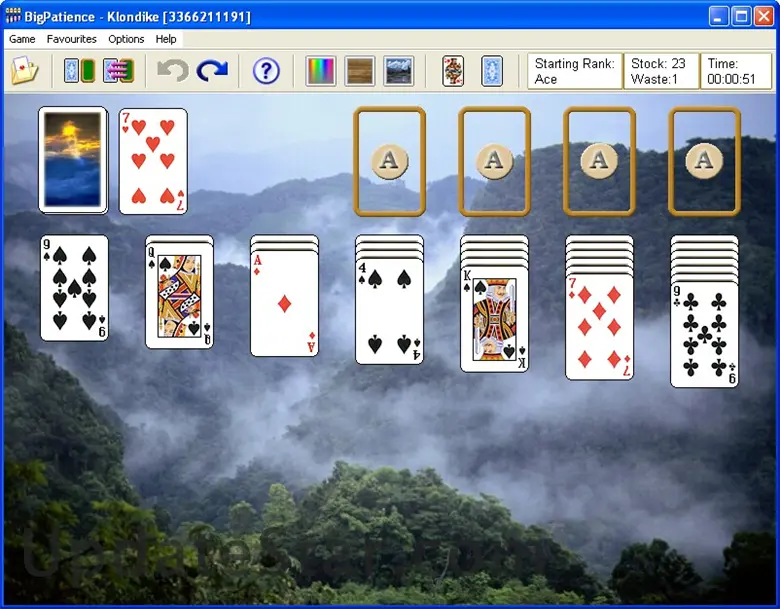Maximize the BigPatience window

pyautogui.click(x=741, y=16)
